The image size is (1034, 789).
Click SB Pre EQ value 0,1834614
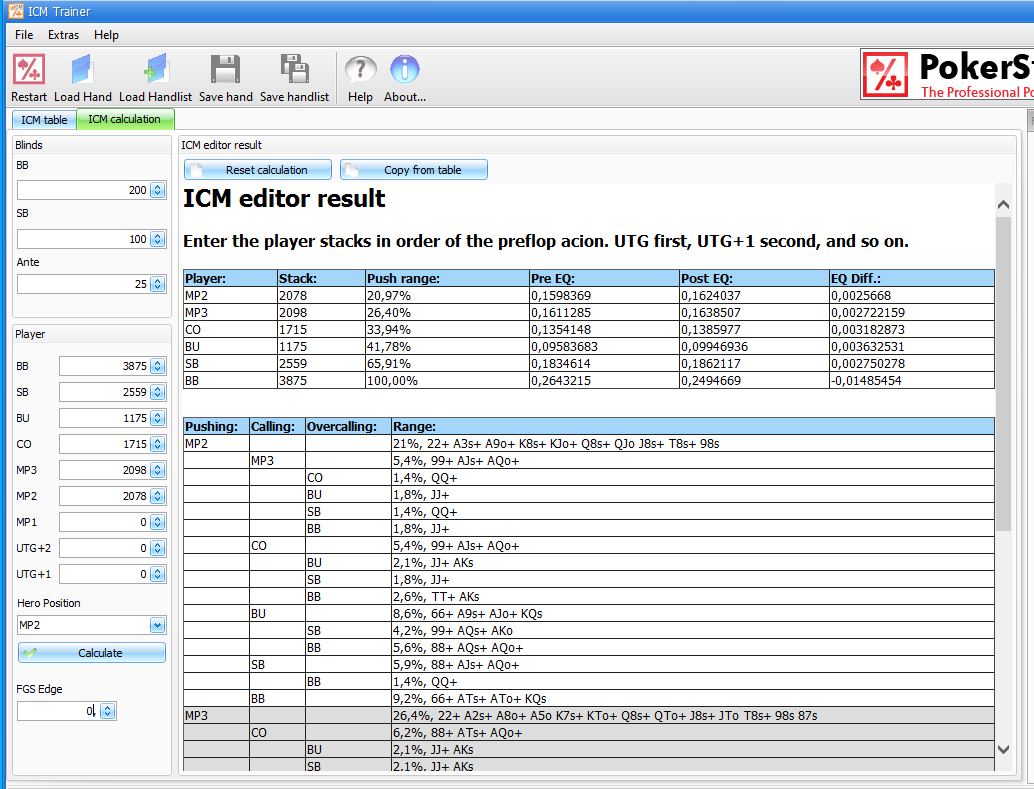coord(604,363)
